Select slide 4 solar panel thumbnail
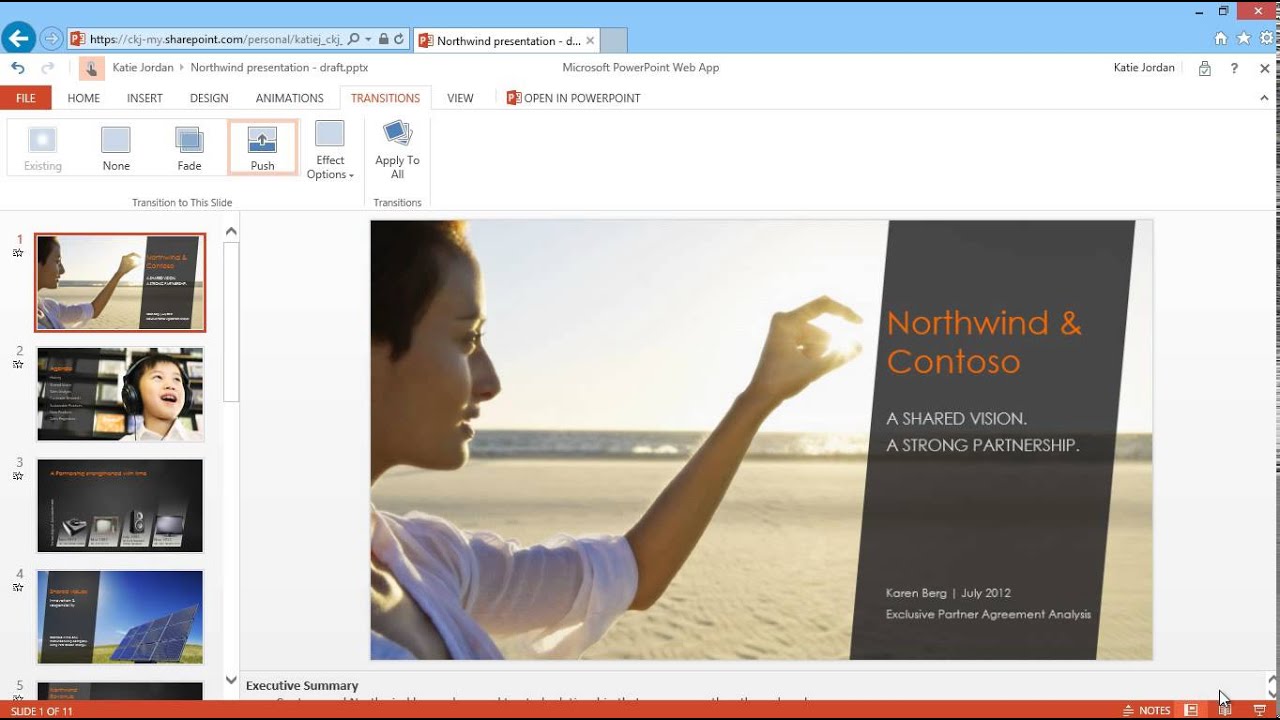The height and width of the screenshot is (720, 1280). (x=120, y=617)
